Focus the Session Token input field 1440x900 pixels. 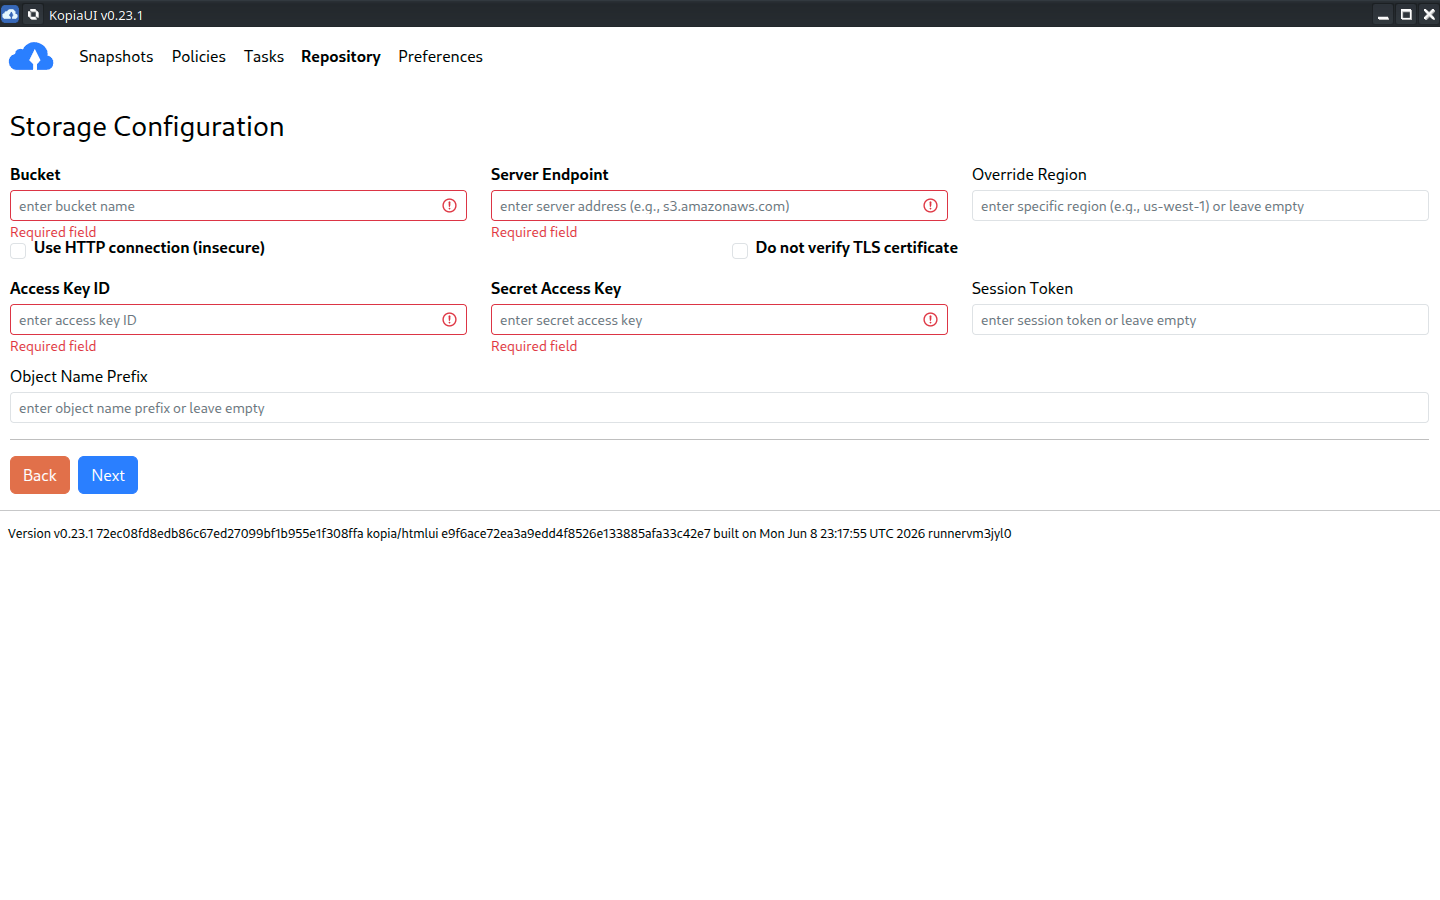coord(1200,320)
